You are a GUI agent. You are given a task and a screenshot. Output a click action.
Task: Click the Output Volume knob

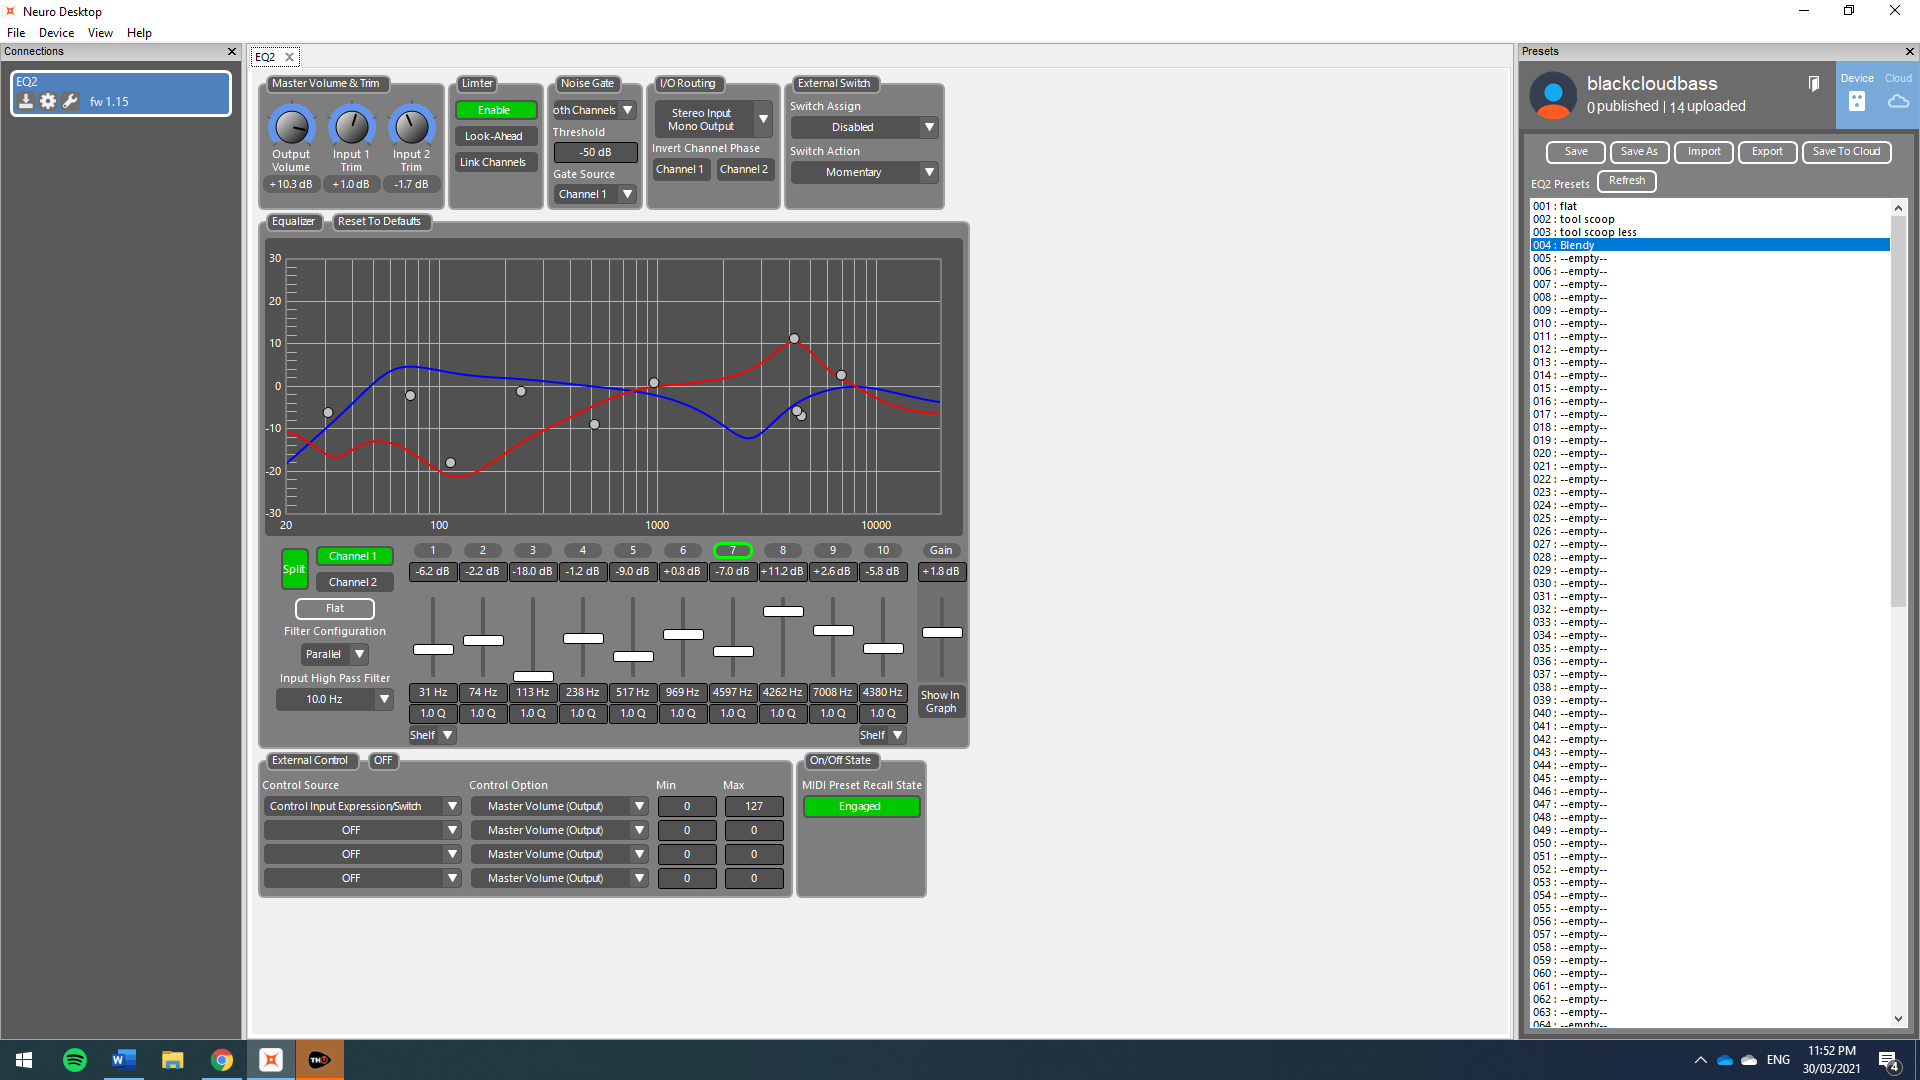pos(291,126)
